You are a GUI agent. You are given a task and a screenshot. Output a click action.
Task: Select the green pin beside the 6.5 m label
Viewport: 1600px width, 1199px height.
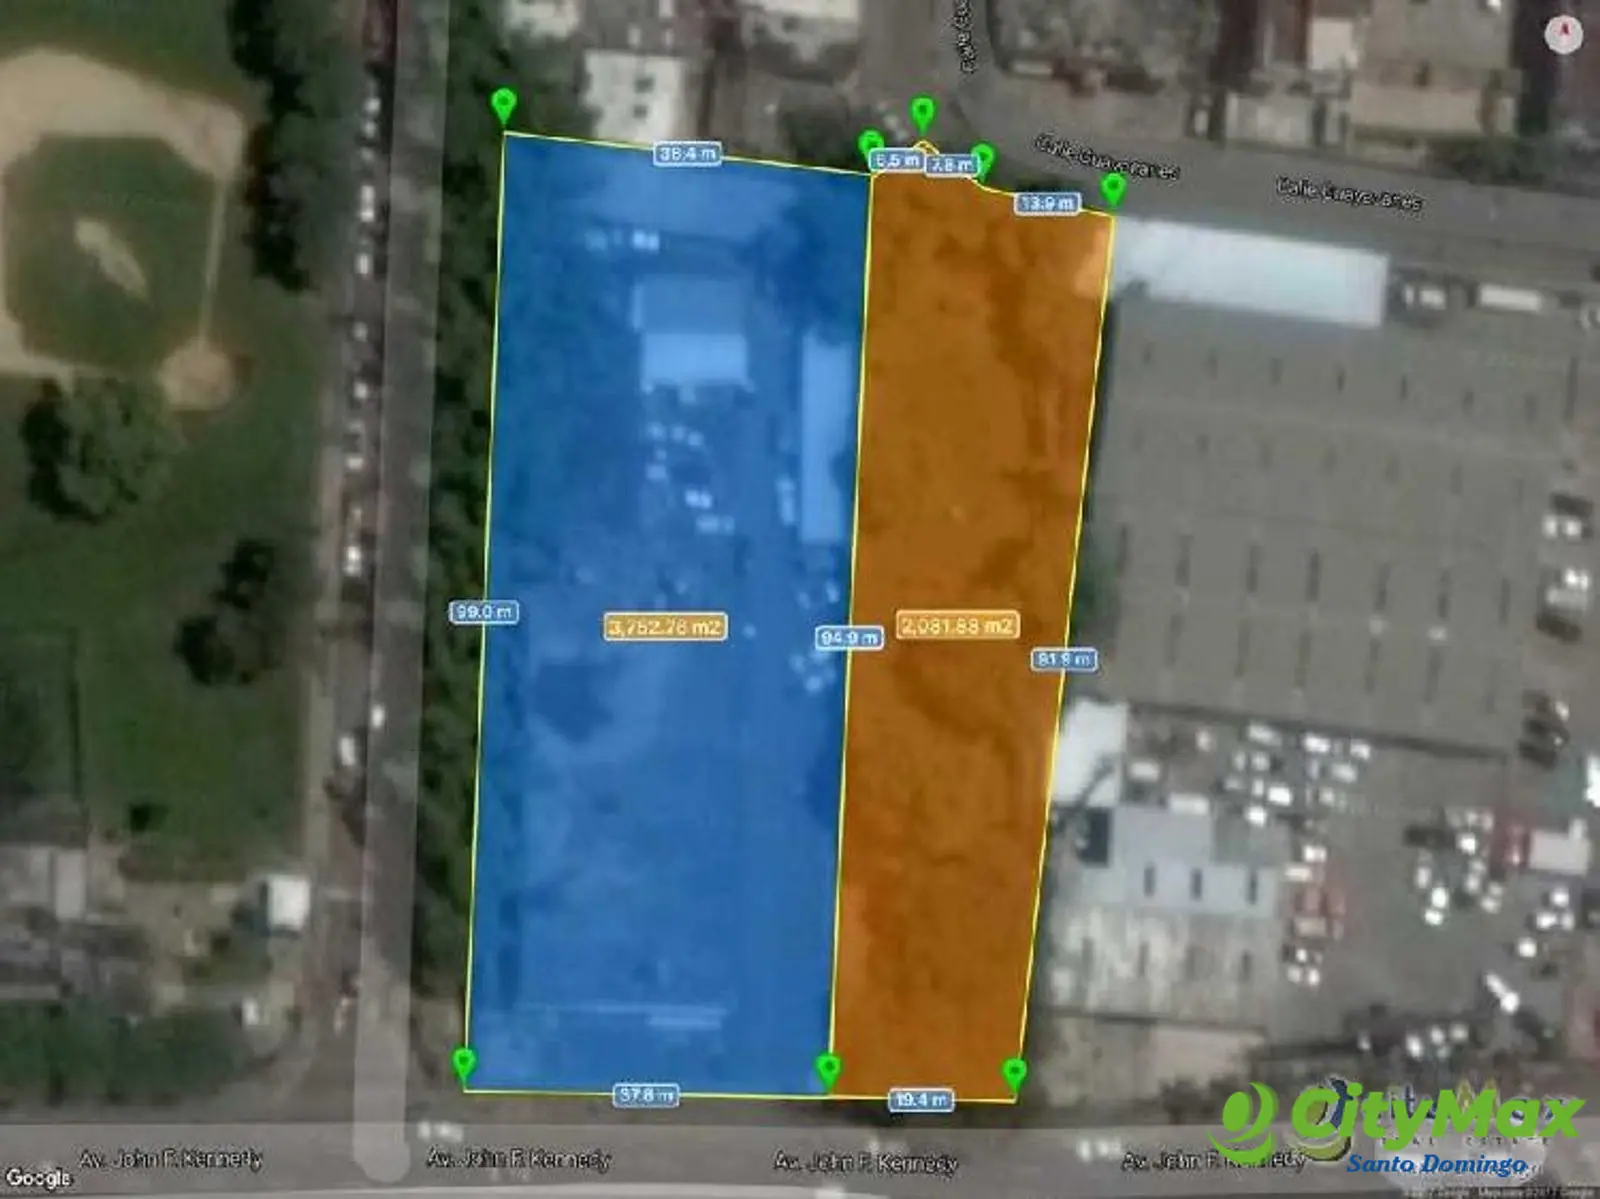(870, 145)
